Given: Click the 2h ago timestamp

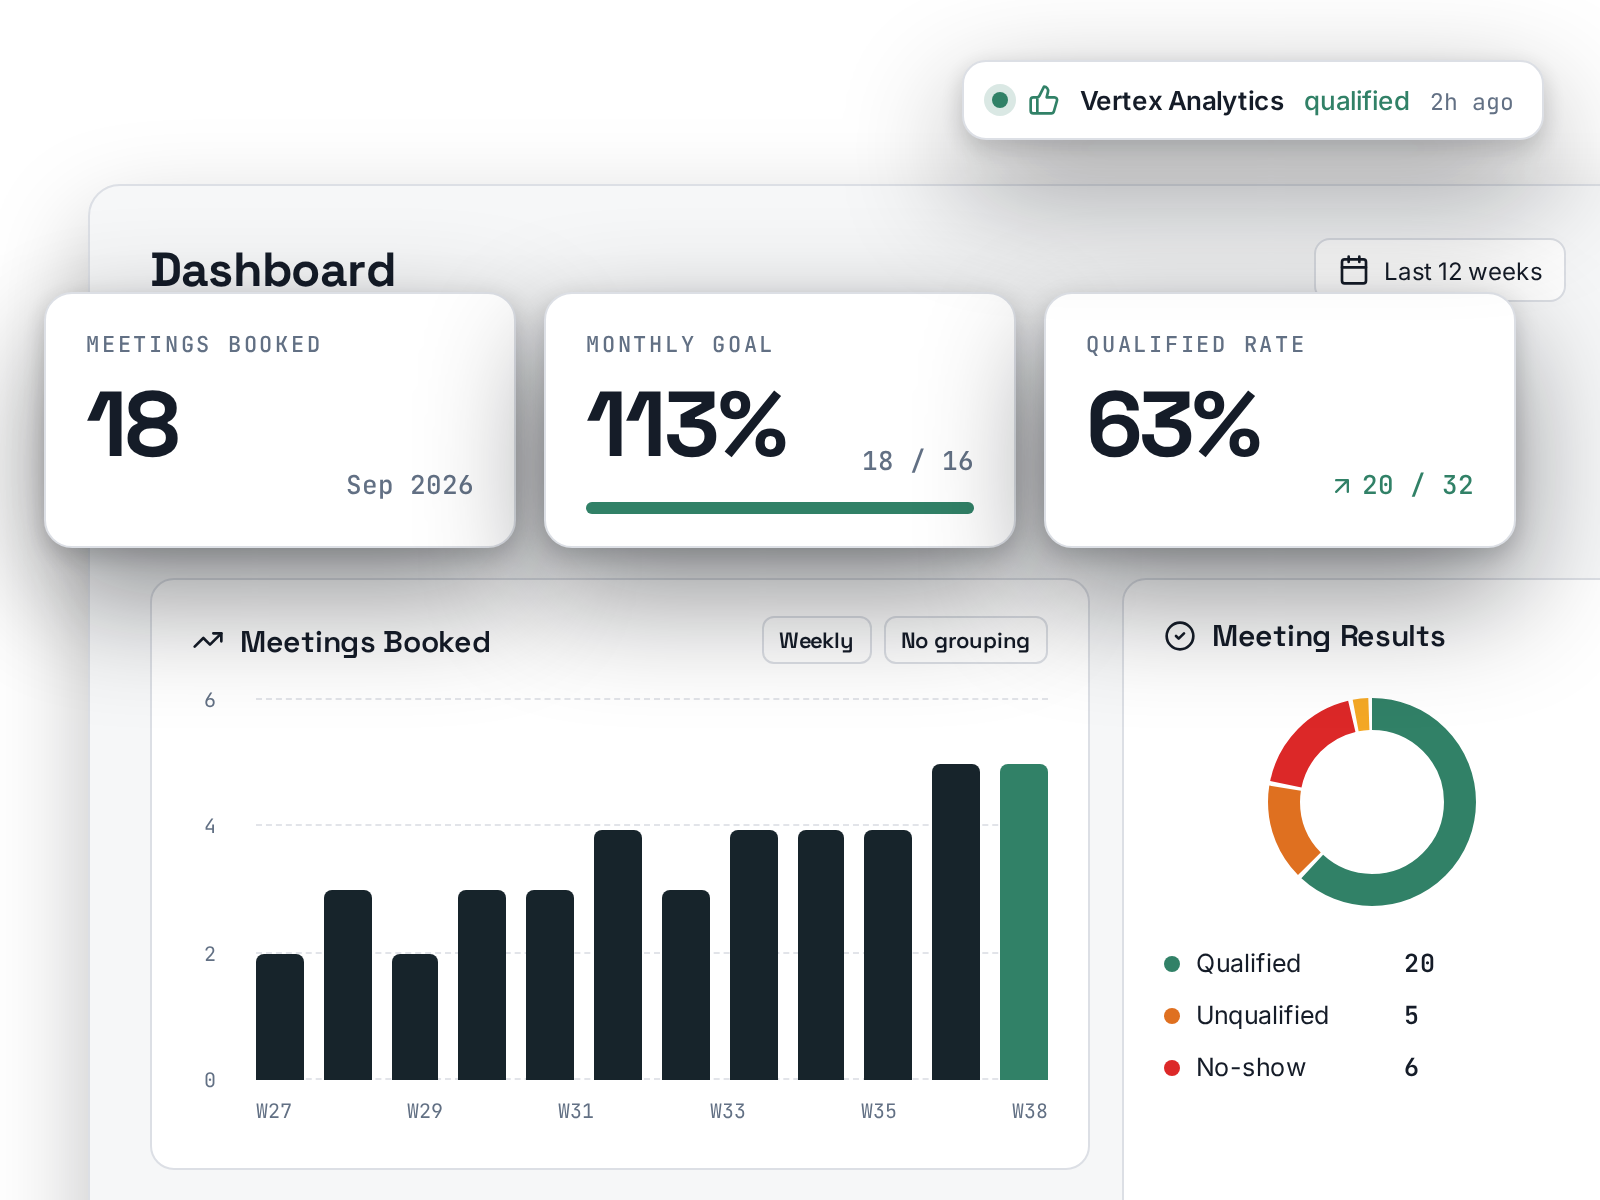Looking at the screenshot, I should coord(1471,102).
